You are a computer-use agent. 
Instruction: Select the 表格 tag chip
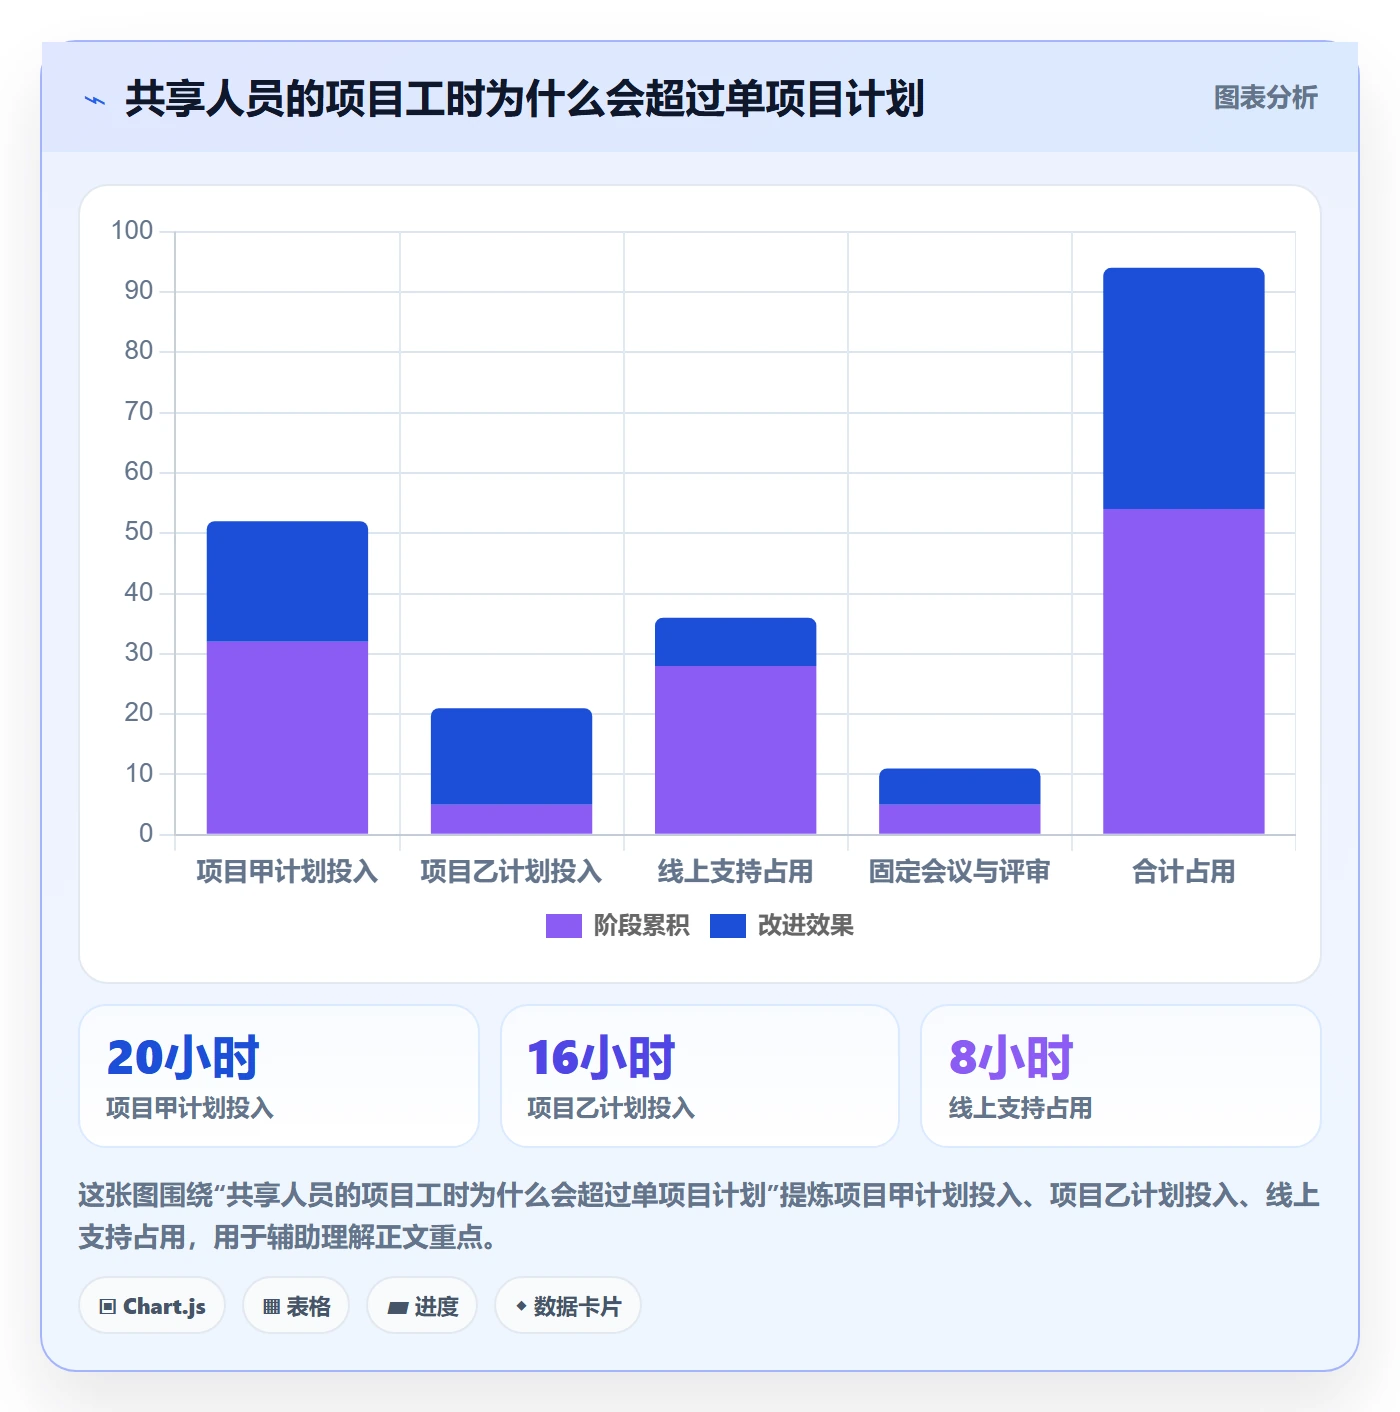coord(296,1306)
